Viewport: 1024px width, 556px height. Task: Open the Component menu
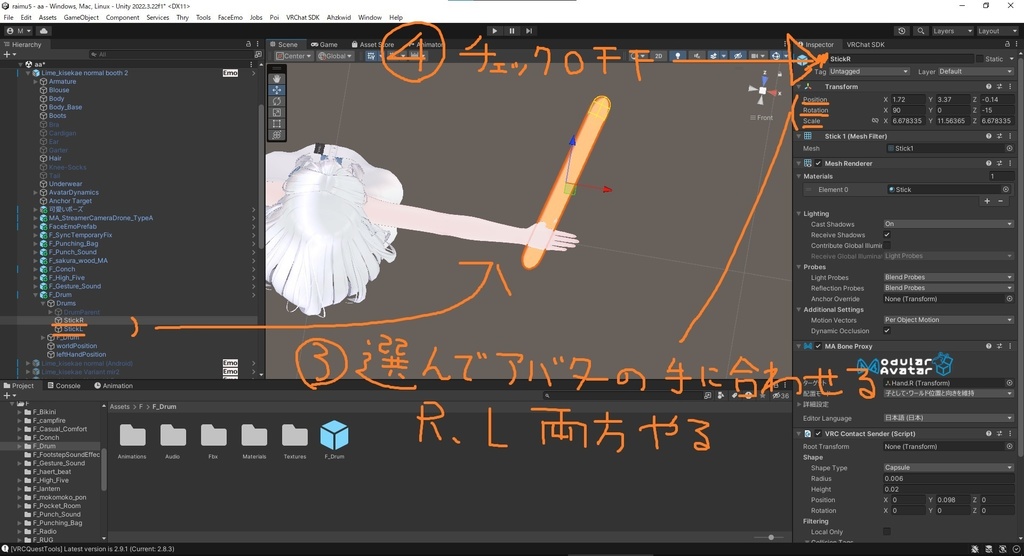(x=122, y=18)
